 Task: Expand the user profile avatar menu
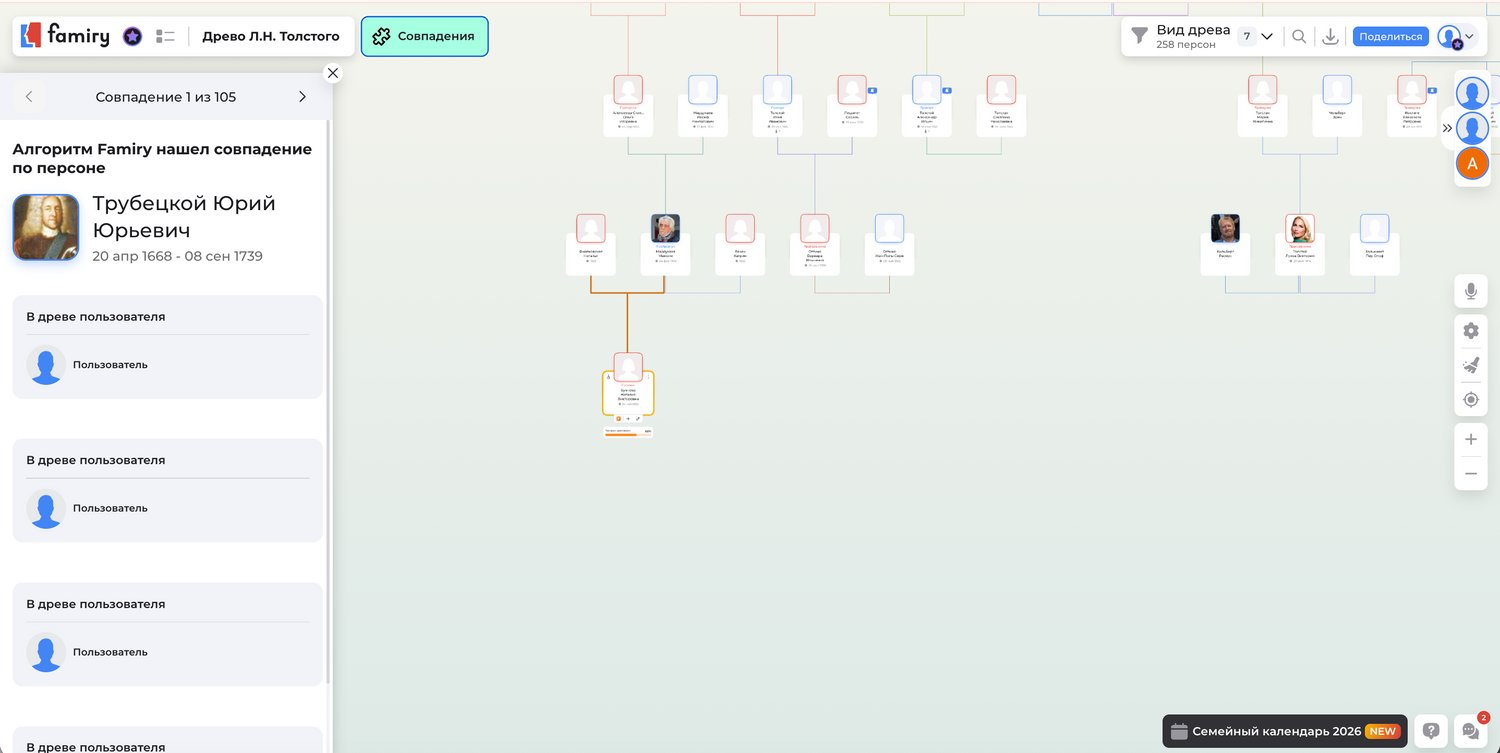pos(1456,37)
